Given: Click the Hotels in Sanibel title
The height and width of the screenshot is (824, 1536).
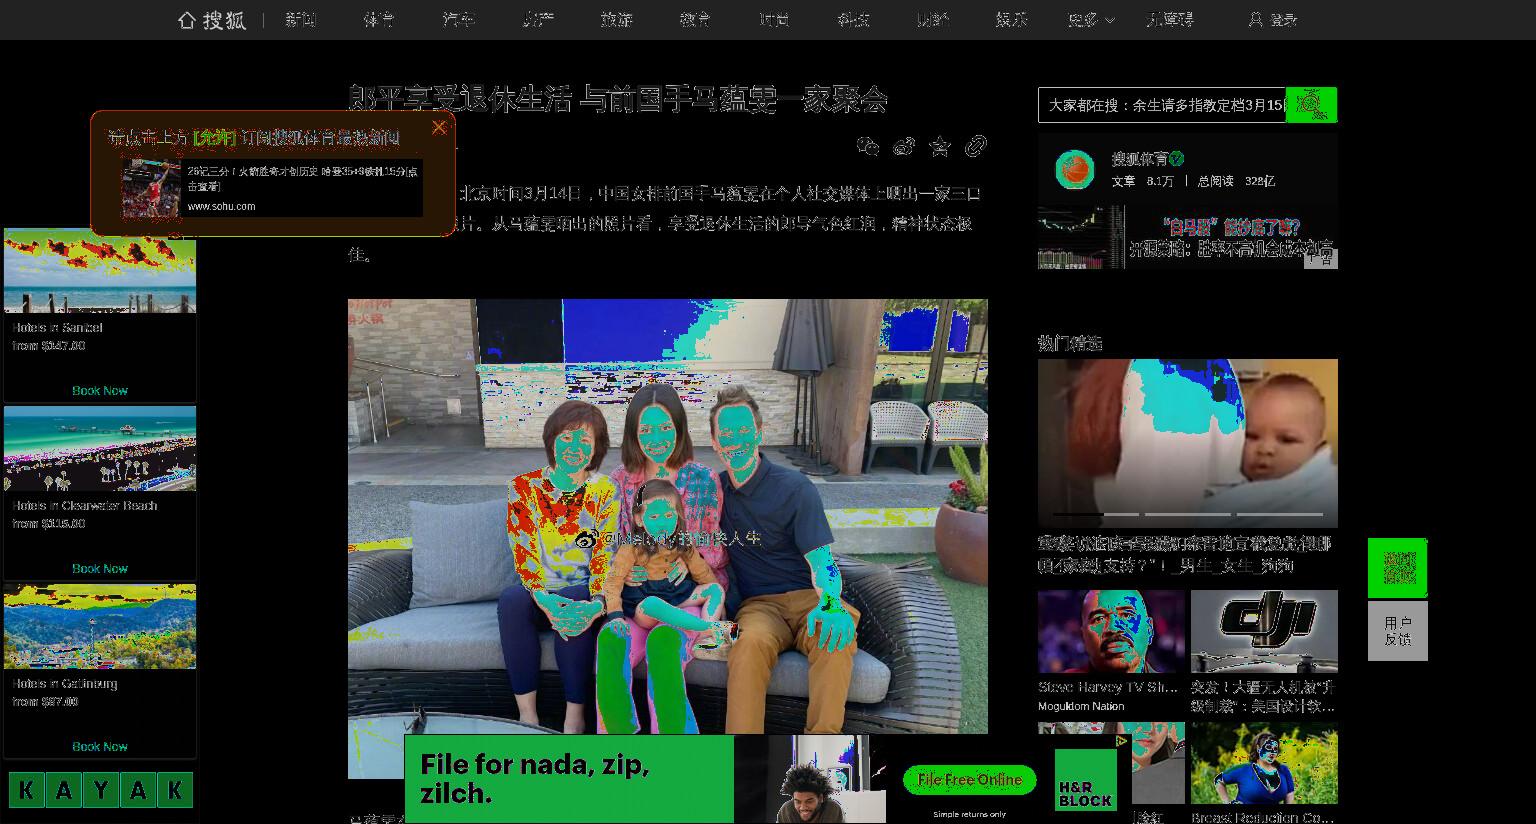Looking at the screenshot, I should (57, 328).
